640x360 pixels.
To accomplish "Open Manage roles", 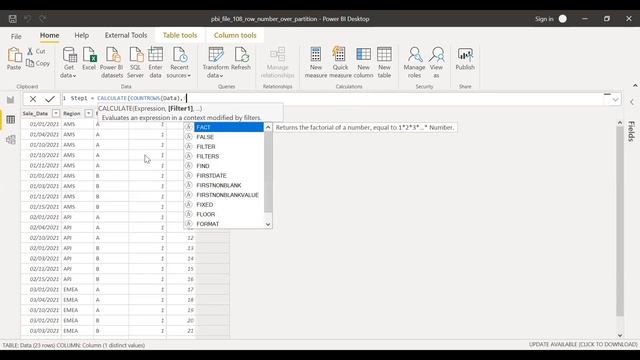I will [414, 62].
